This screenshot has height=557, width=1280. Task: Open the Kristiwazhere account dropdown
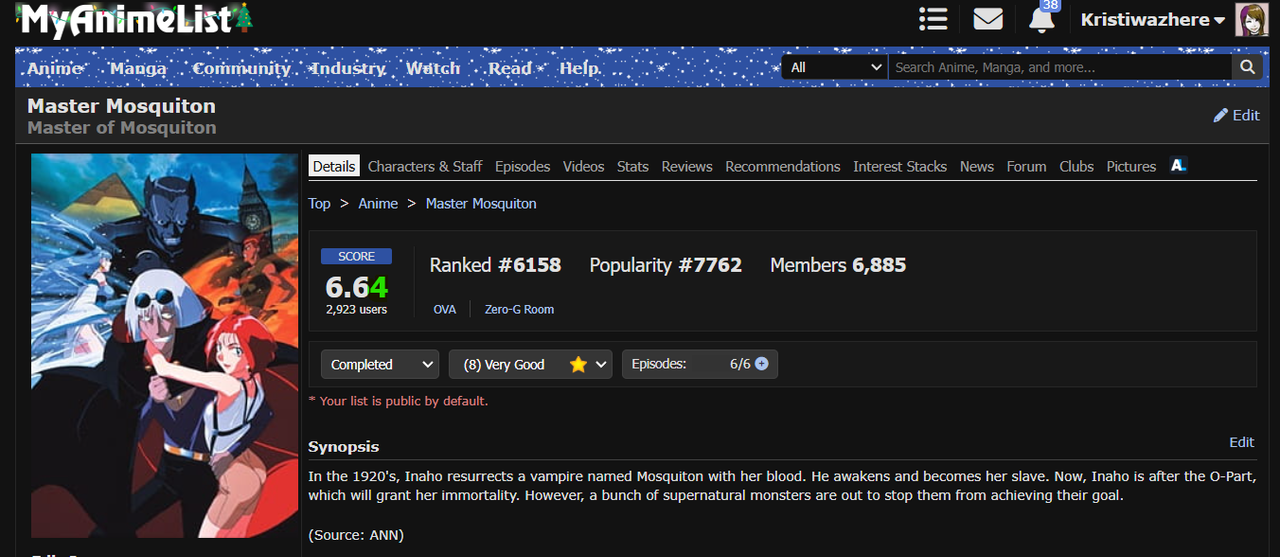click(x=1153, y=20)
